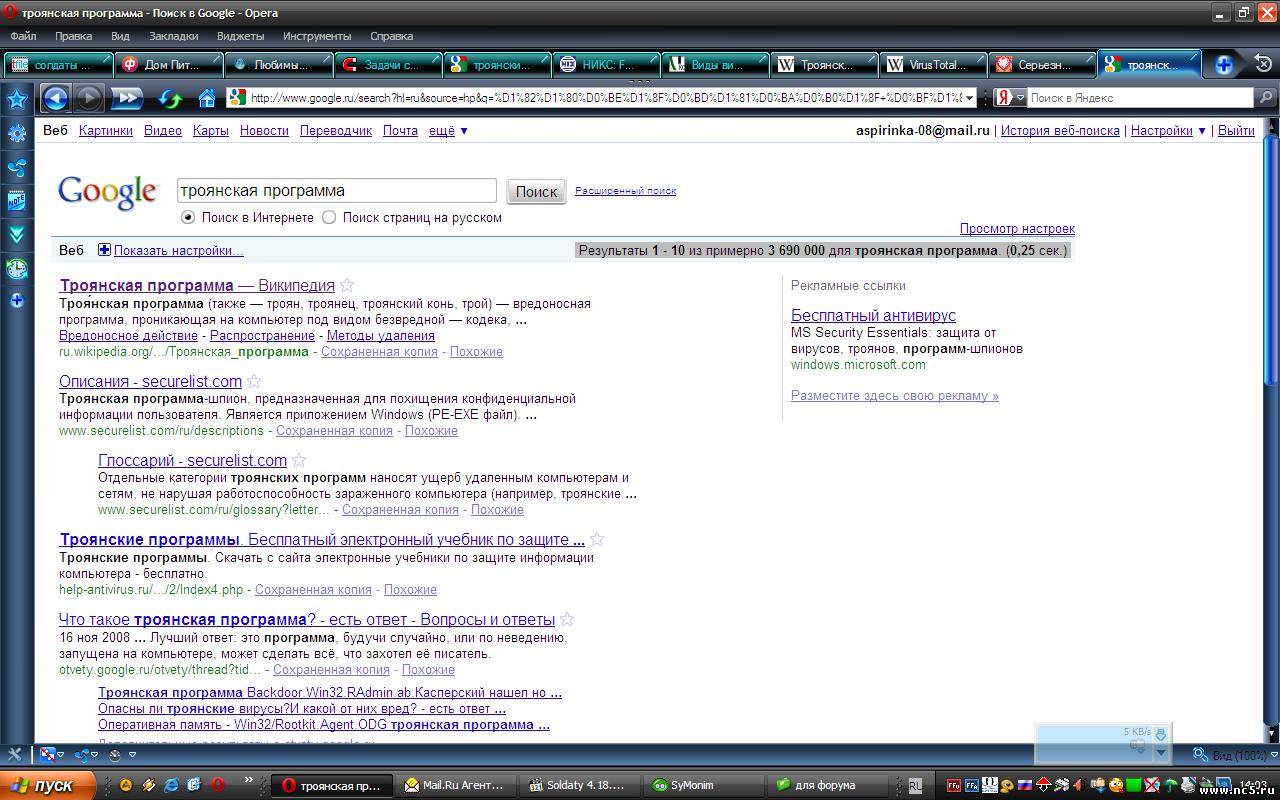This screenshot has height=800, width=1280.
Task: Click the История веб-поиска link
Action: coord(1060,131)
